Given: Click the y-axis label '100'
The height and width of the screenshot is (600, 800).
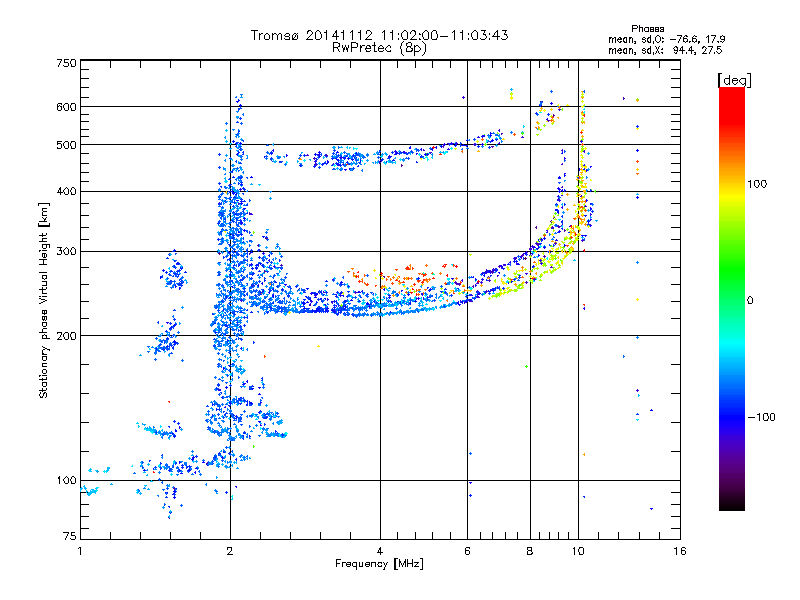Looking at the screenshot, I should tap(66, 480).
